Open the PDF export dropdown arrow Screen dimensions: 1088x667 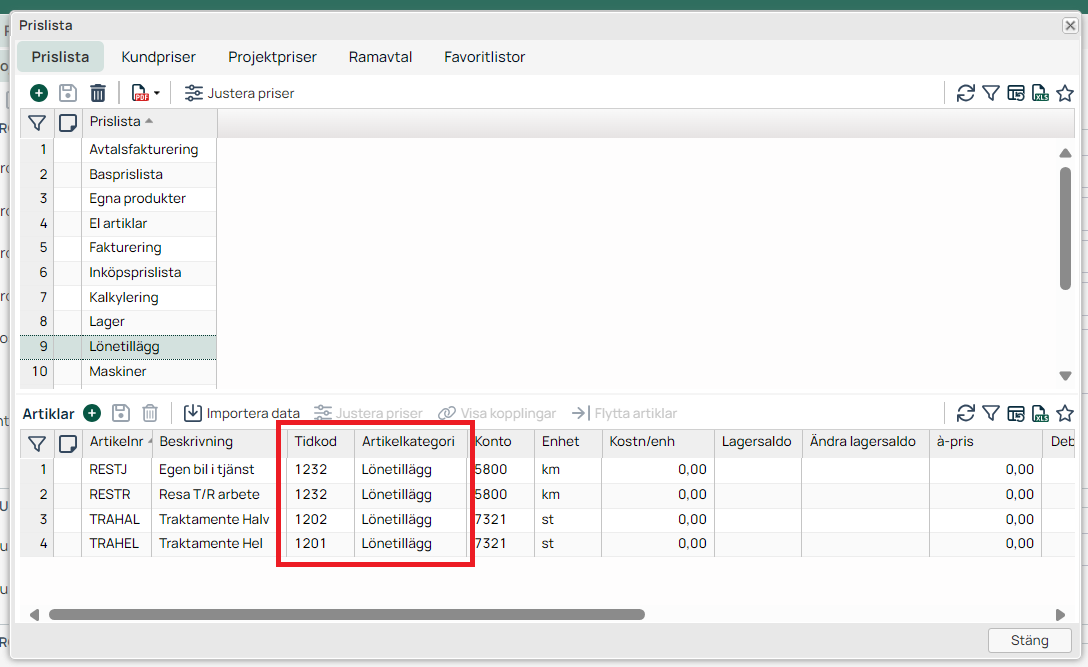(157, 94)
